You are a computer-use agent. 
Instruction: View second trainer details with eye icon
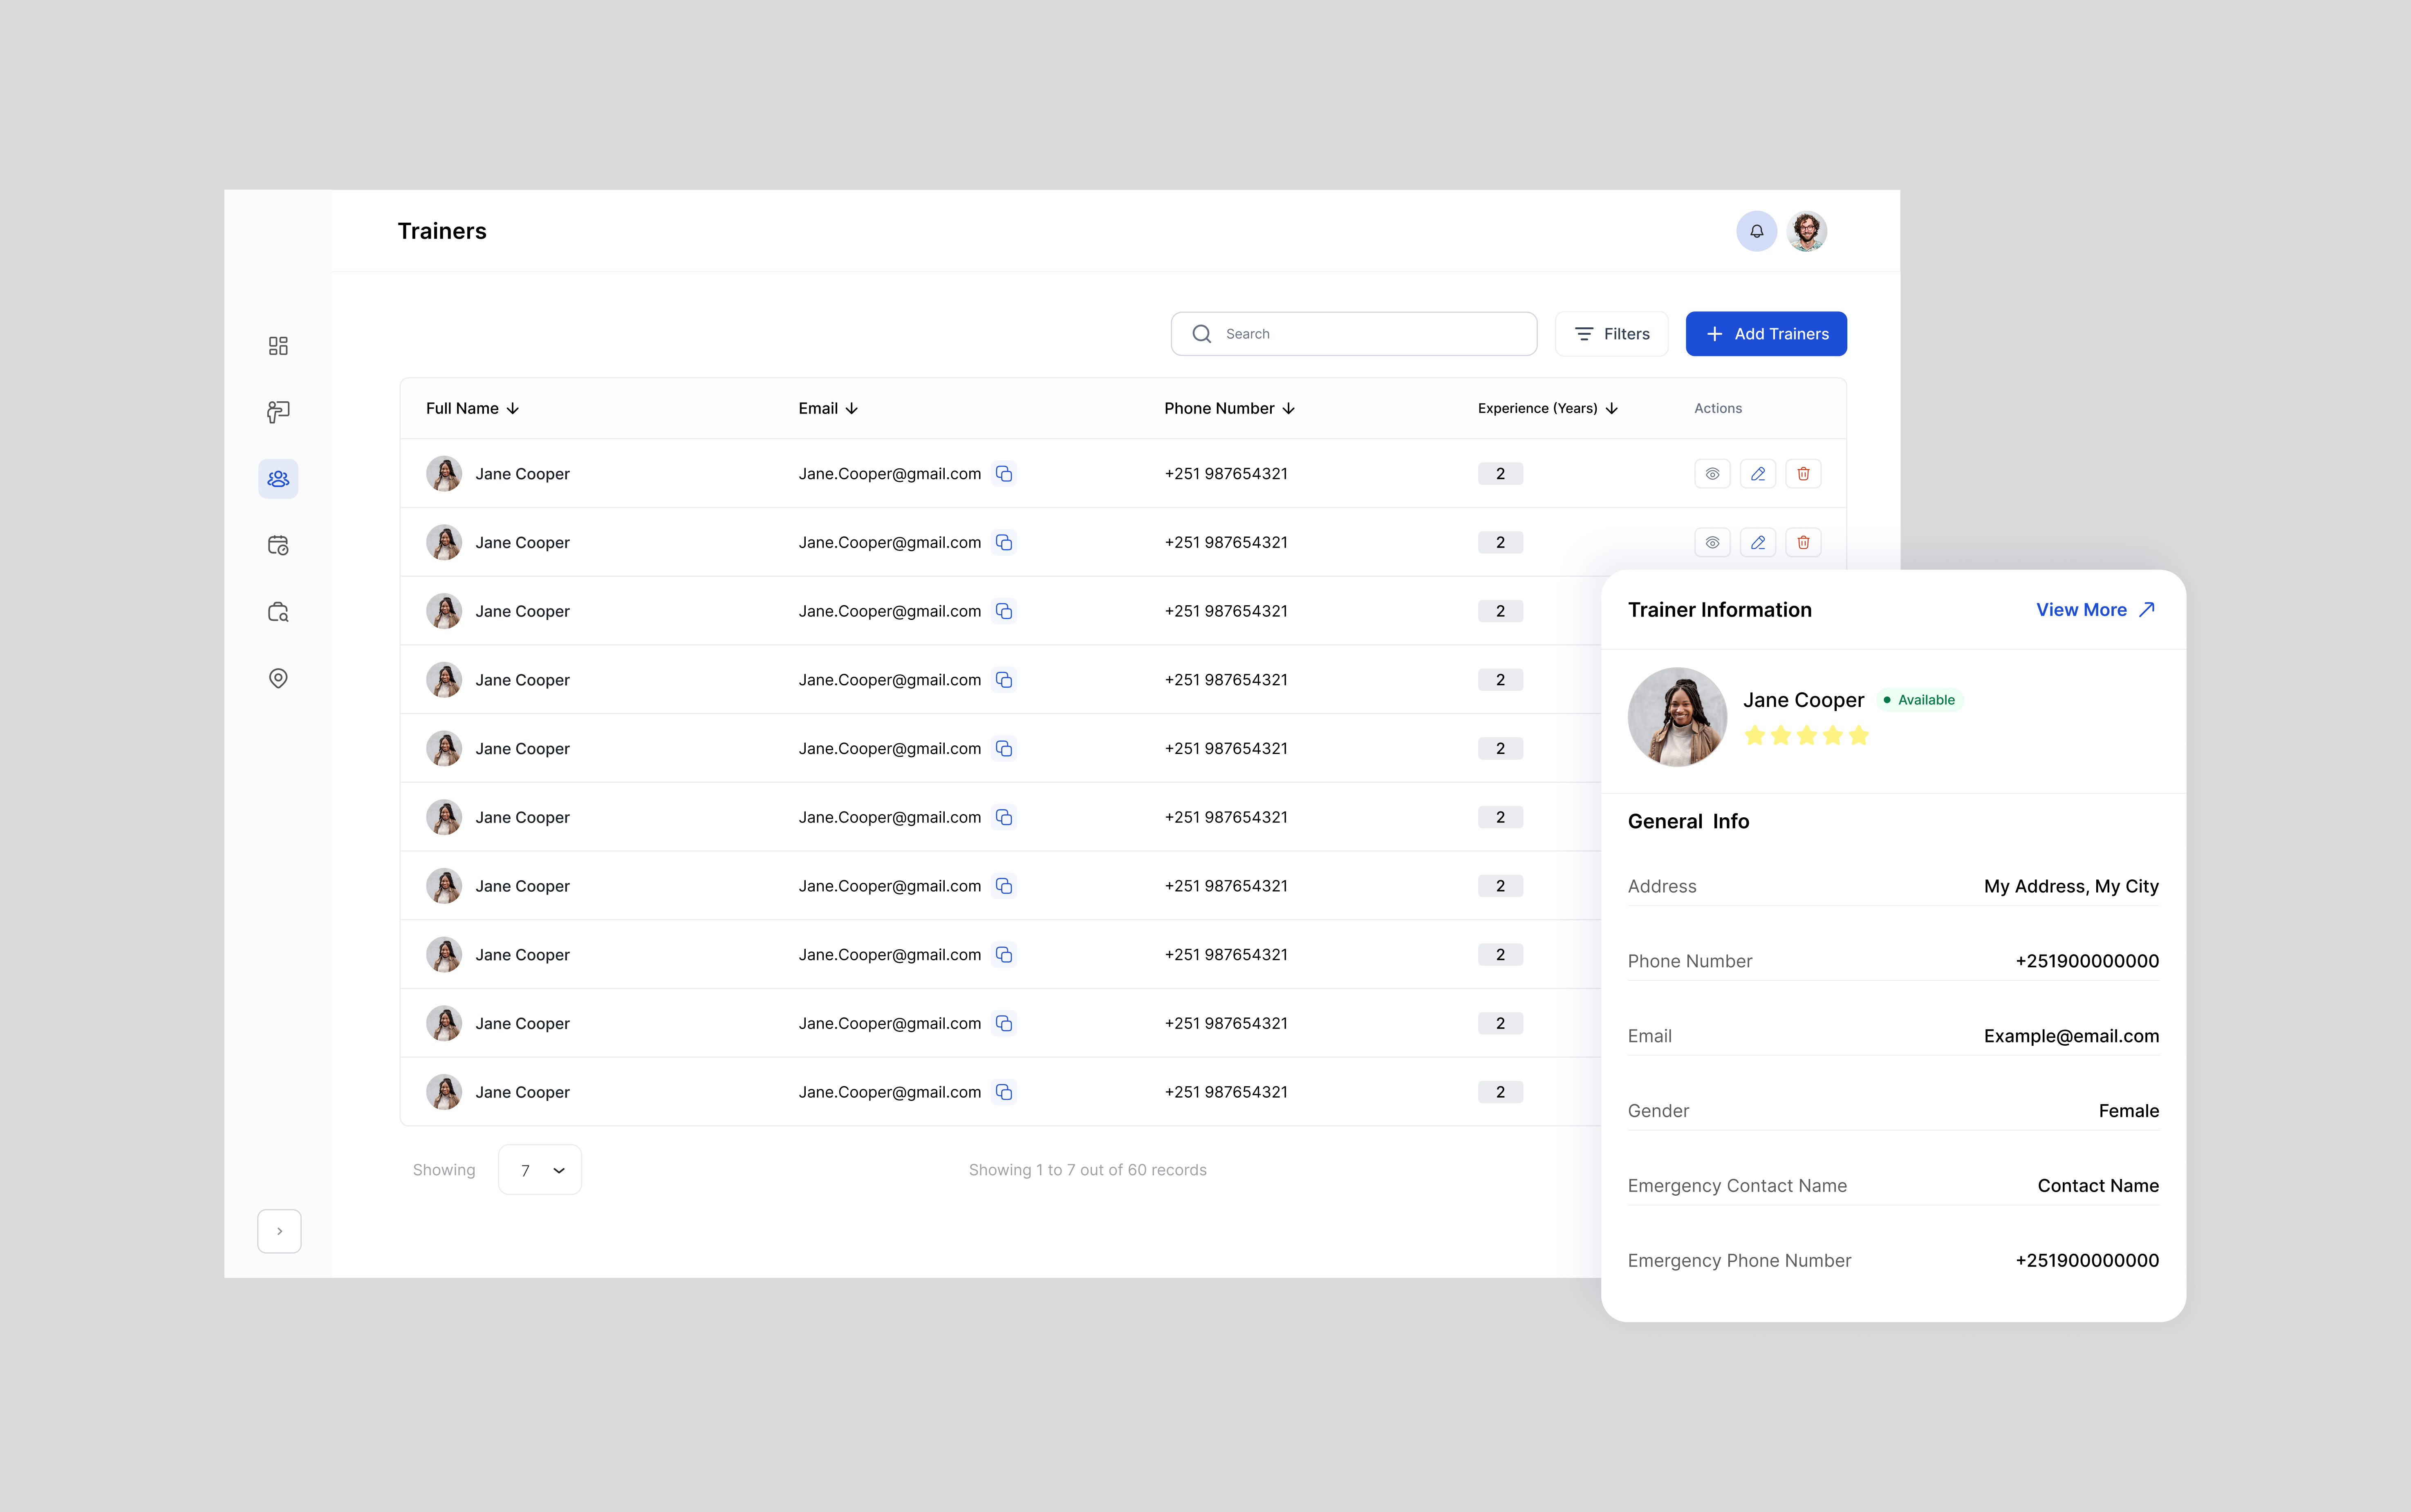(1712, 542)
